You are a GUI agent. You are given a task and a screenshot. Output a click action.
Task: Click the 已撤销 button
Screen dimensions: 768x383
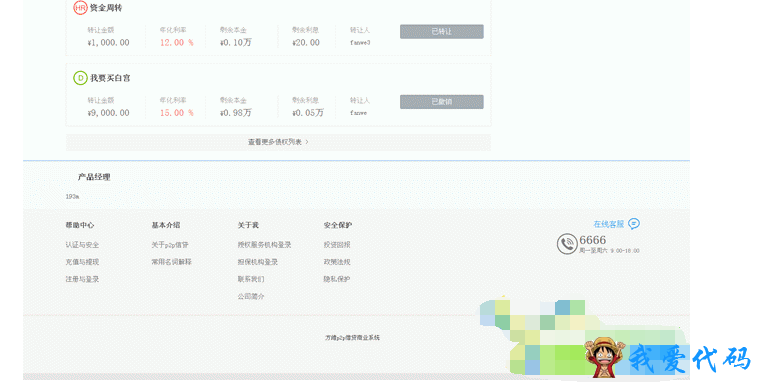tap(441, 102)
